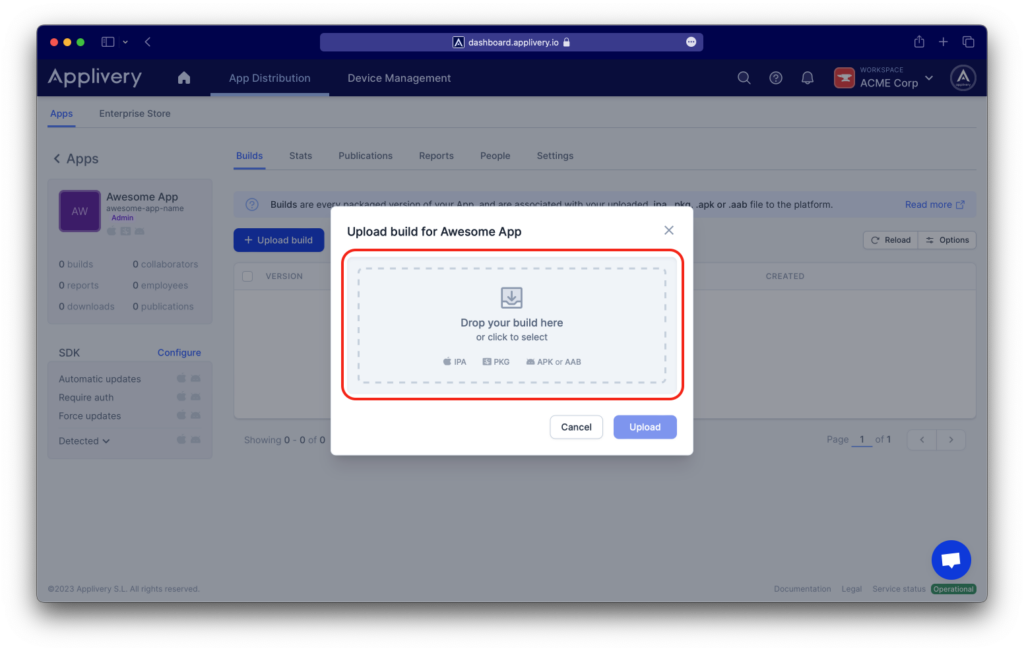Click the drop your build here area
This screenshot has height=651, width=1024.
tap(512, 325)
